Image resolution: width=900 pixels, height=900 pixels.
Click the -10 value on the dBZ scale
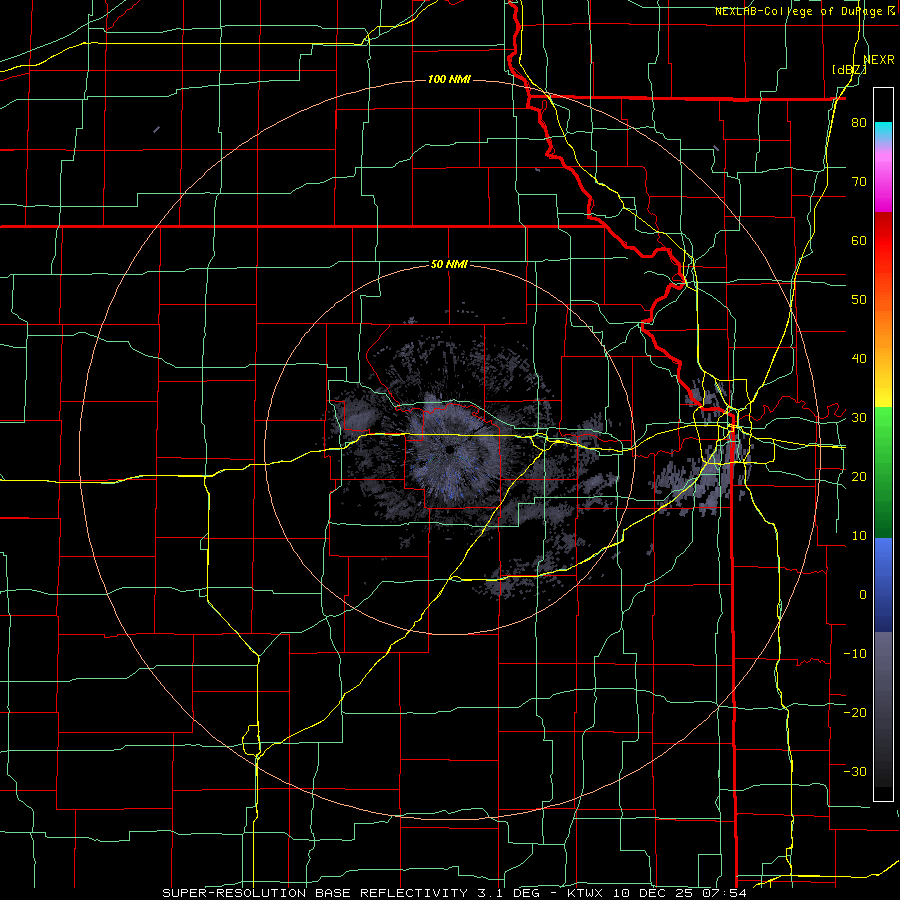pyautogui.click(x=855, y=653)
